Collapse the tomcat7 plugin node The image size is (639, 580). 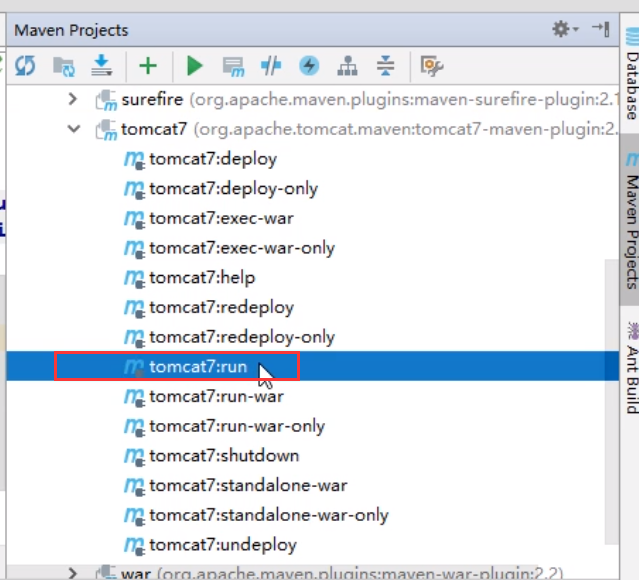[x=74, y=129]
